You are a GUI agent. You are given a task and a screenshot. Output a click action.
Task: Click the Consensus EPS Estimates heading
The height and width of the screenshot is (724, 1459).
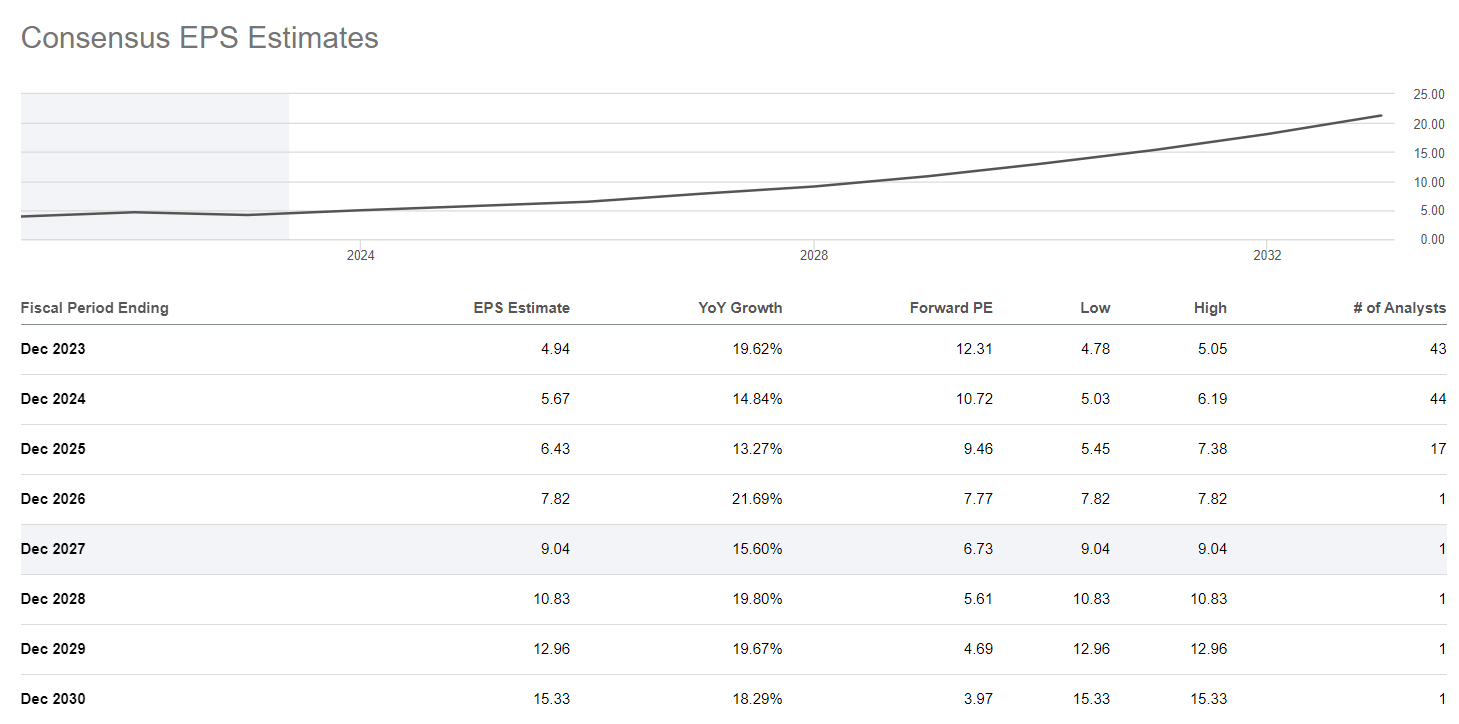(x=200, y=38)
